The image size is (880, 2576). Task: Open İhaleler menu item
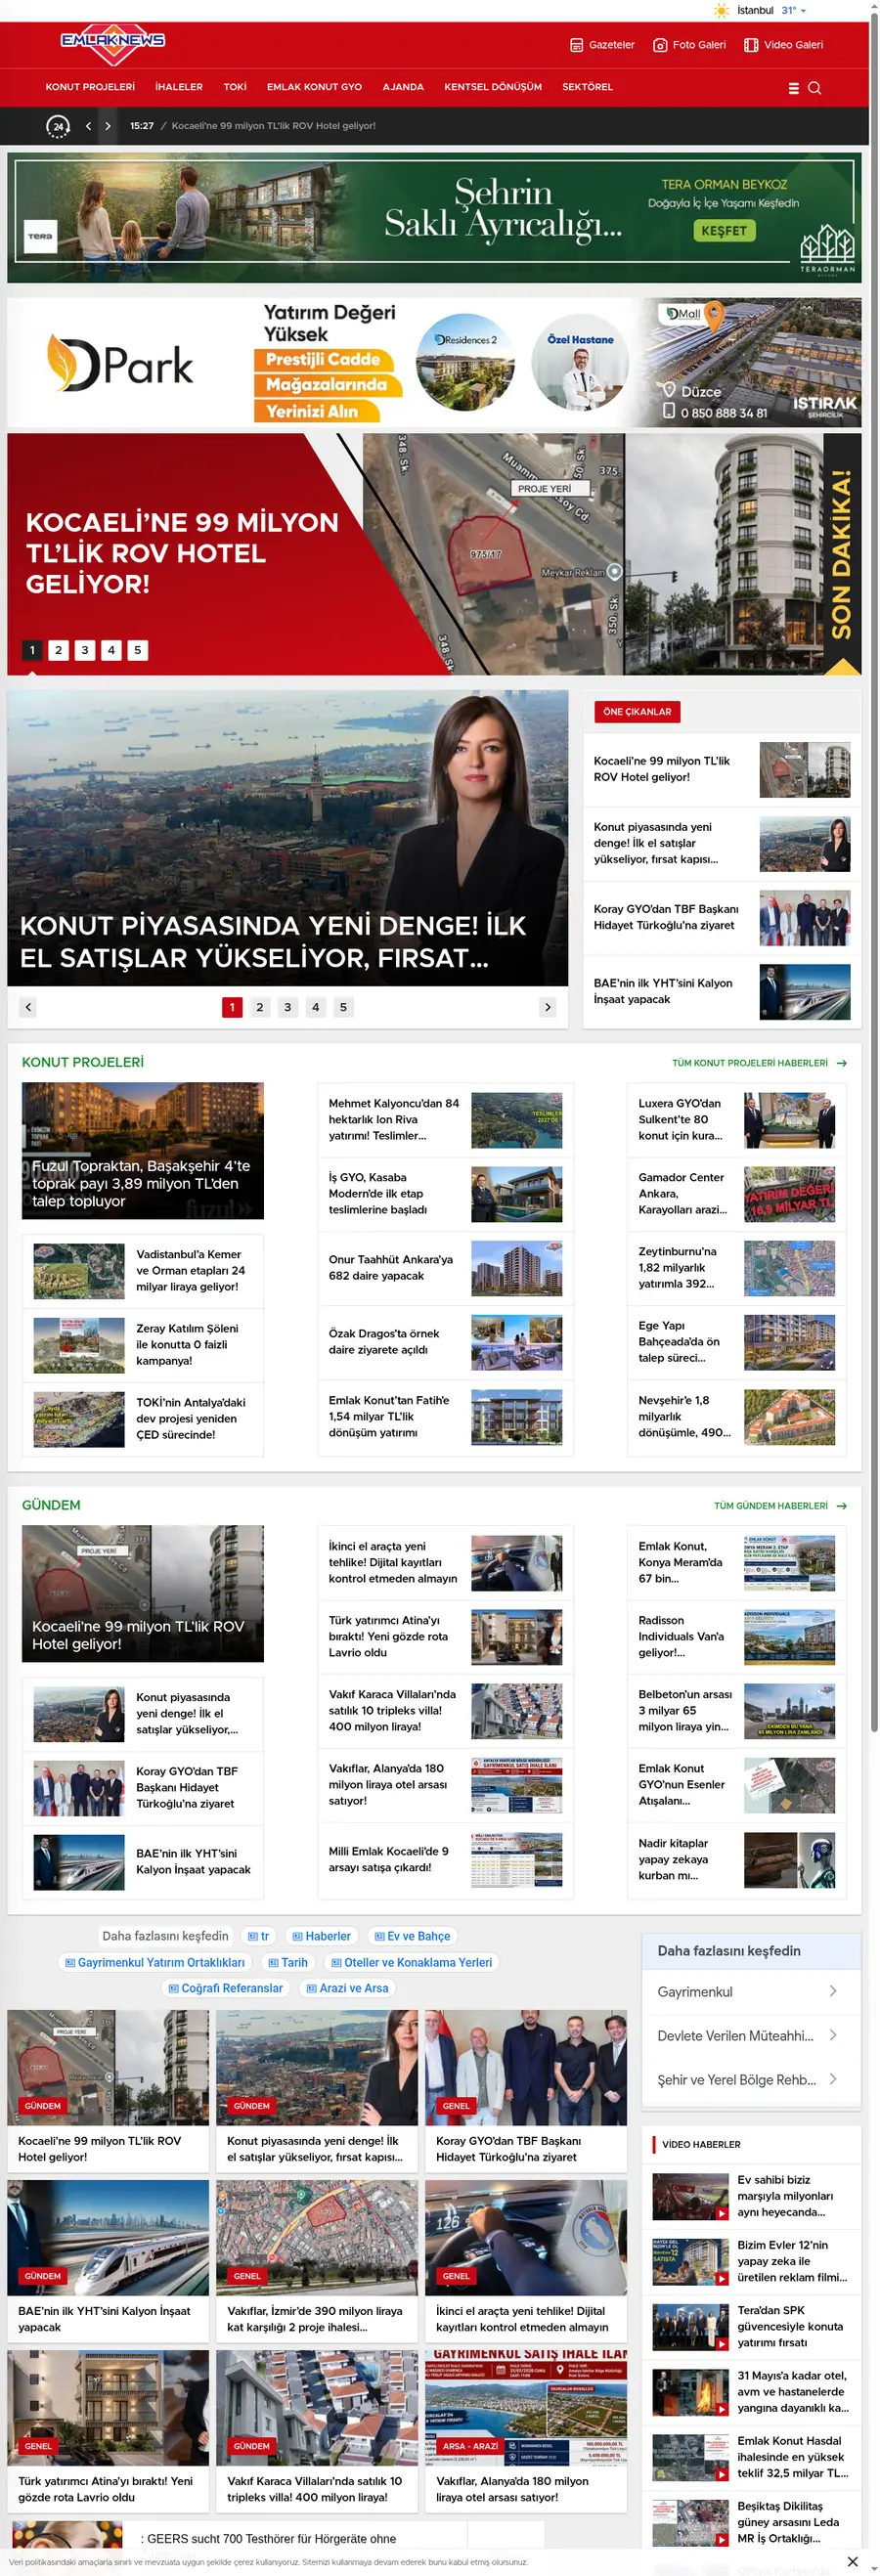(179, 87)
